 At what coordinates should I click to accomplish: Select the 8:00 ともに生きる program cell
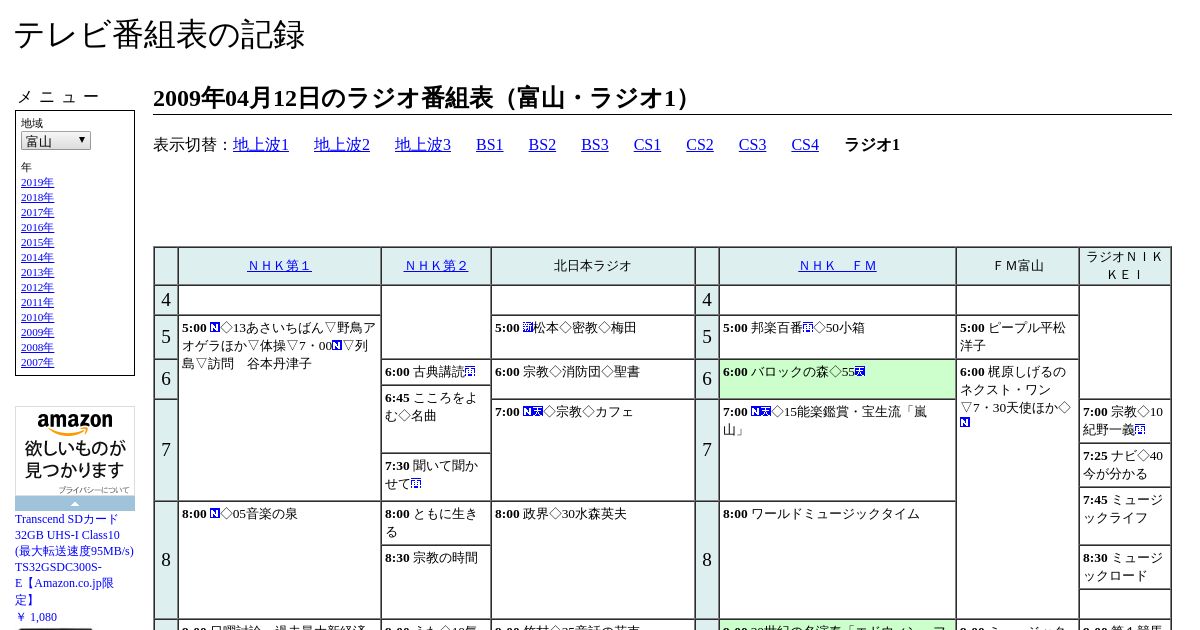click(x=436, y=523)
